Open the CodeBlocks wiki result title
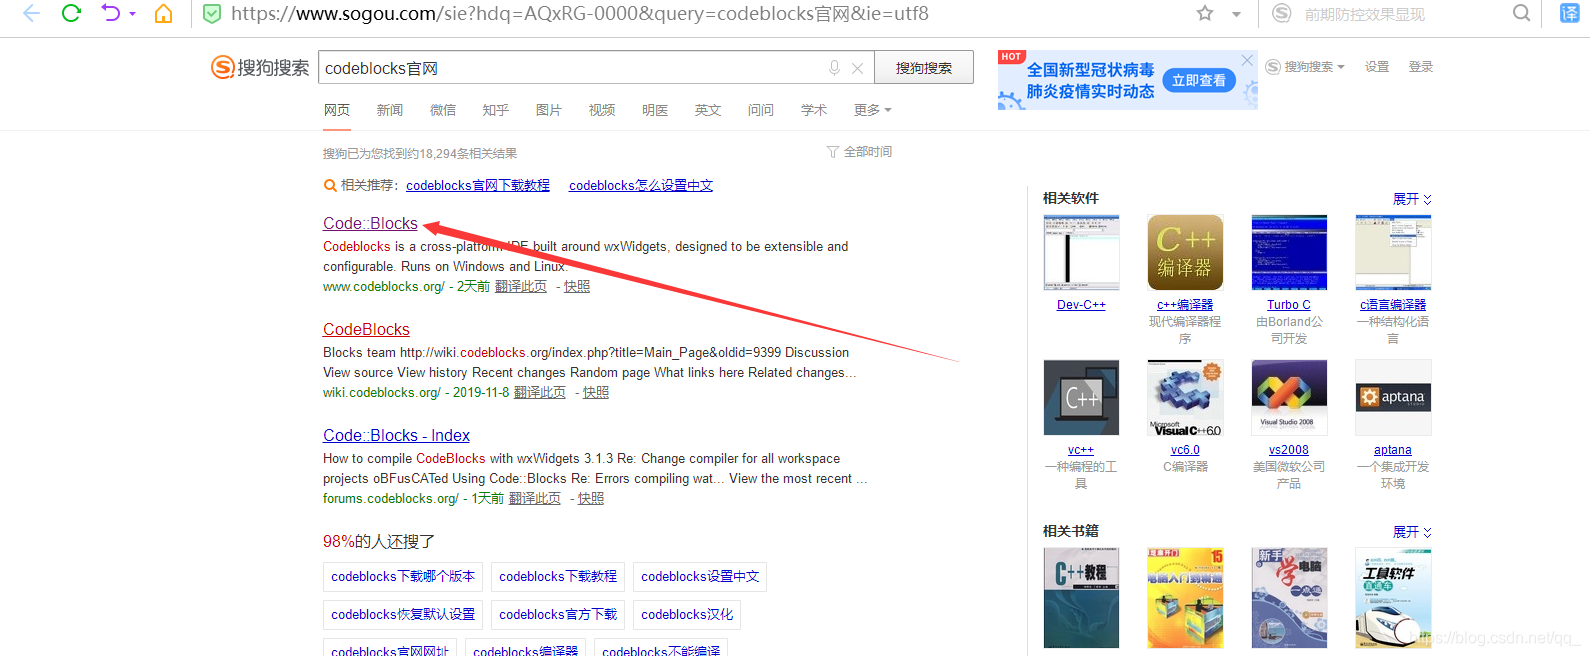 (366, 329)
